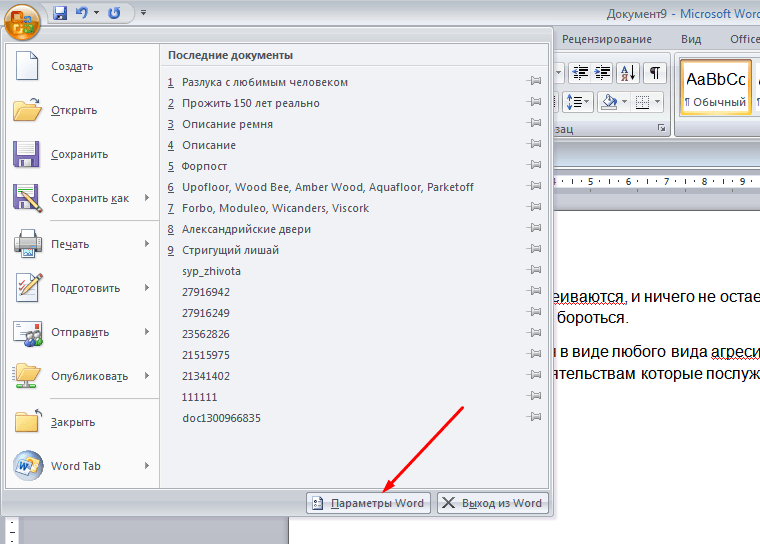Select 'Открыть' in the Office menu

[x=72, y=110]
